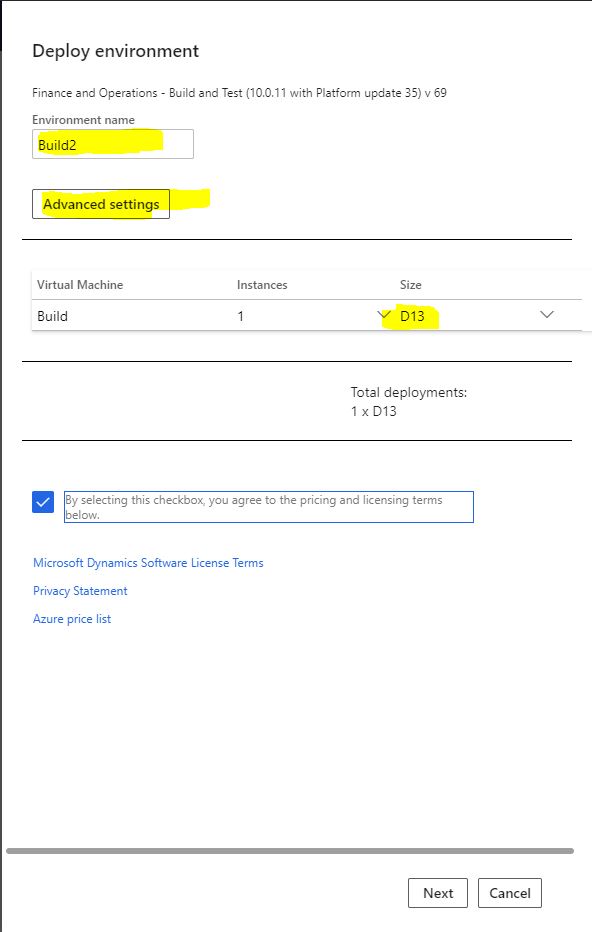Screen dimensions: 592x932
Task: Click the Total deployments summary text
Action: [x=409, y=402]
